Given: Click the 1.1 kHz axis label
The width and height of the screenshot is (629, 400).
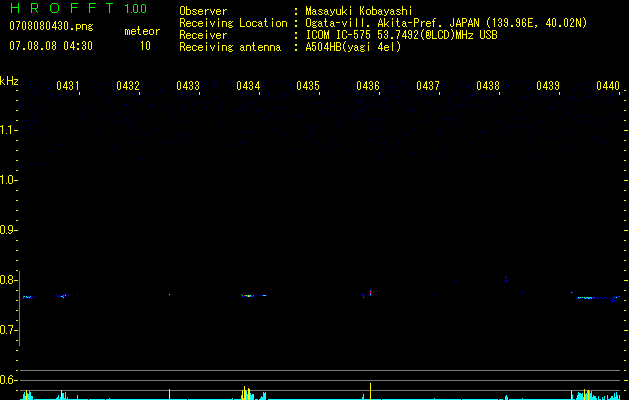Looking at the screenshot, I should point(7,130).
